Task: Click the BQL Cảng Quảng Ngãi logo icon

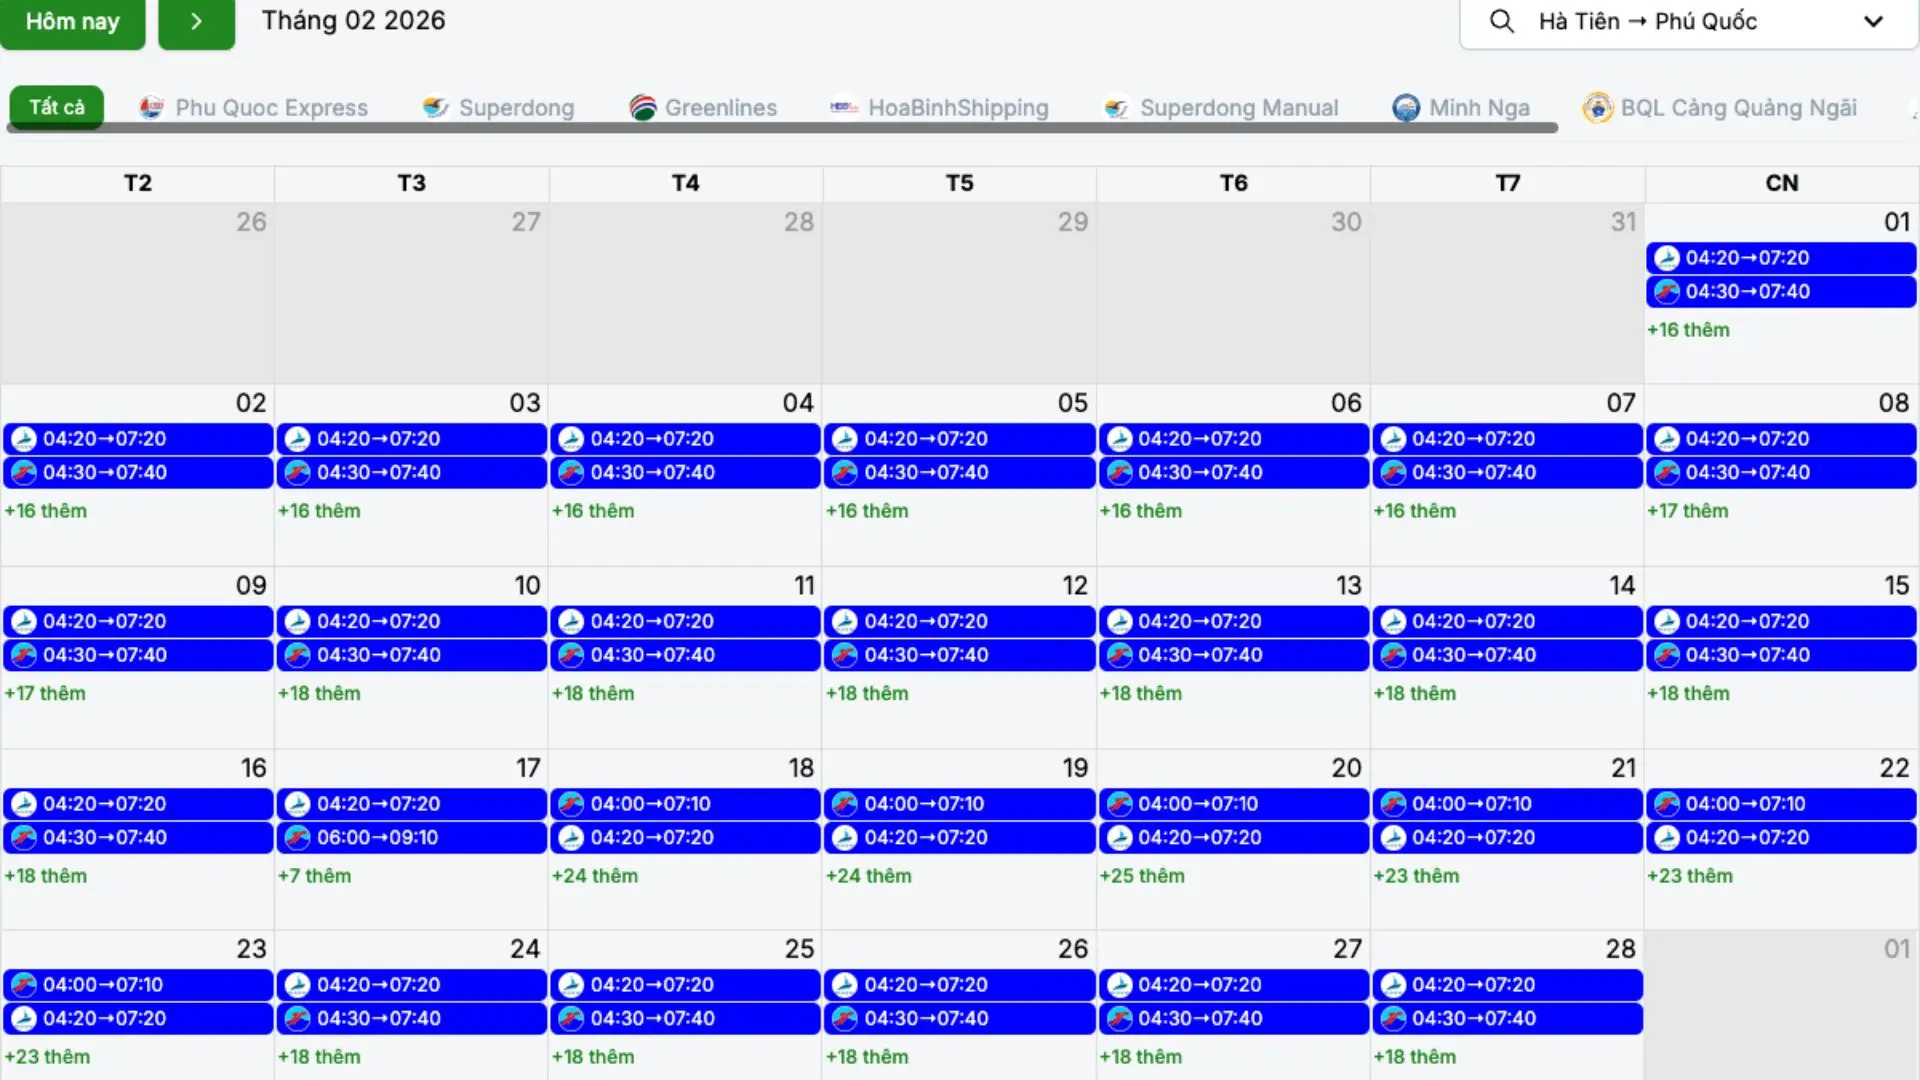Action: 1597,107
